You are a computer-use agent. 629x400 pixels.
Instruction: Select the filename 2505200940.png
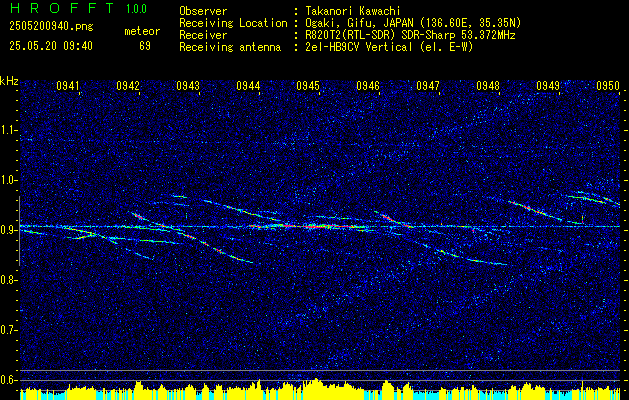click(51, 27)
